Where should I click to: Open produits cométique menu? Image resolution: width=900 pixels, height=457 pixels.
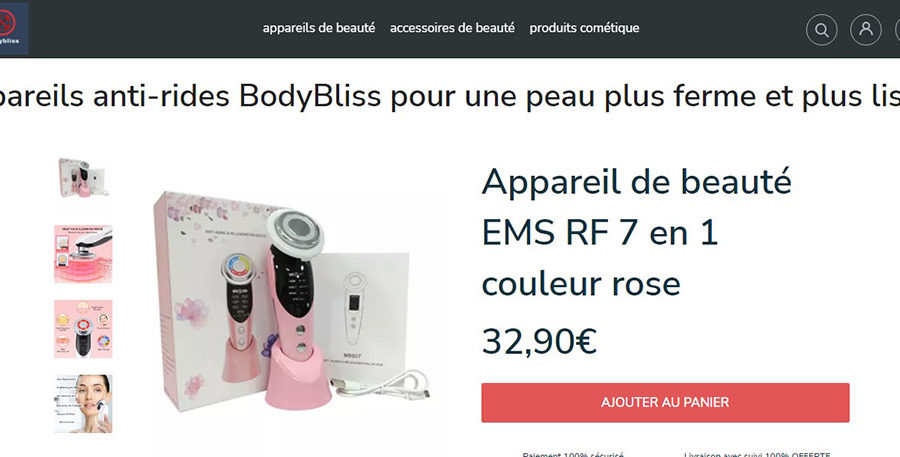[x=584, y=28]
